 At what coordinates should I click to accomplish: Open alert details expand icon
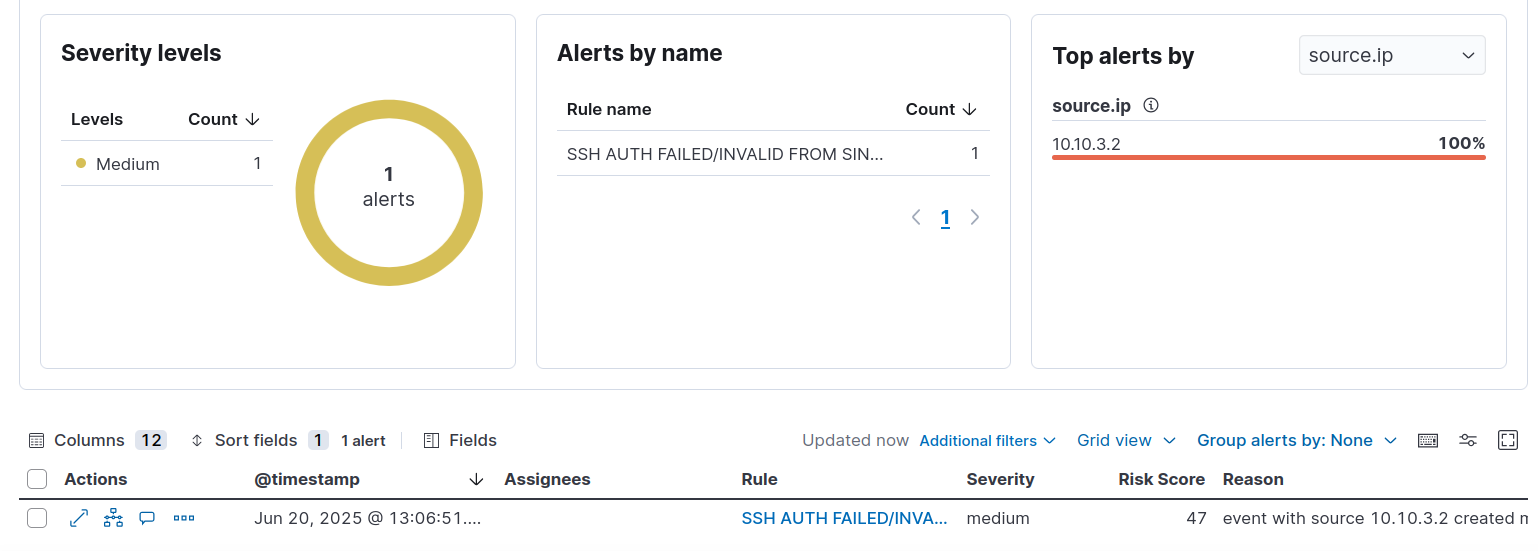(x=79, y=518)
